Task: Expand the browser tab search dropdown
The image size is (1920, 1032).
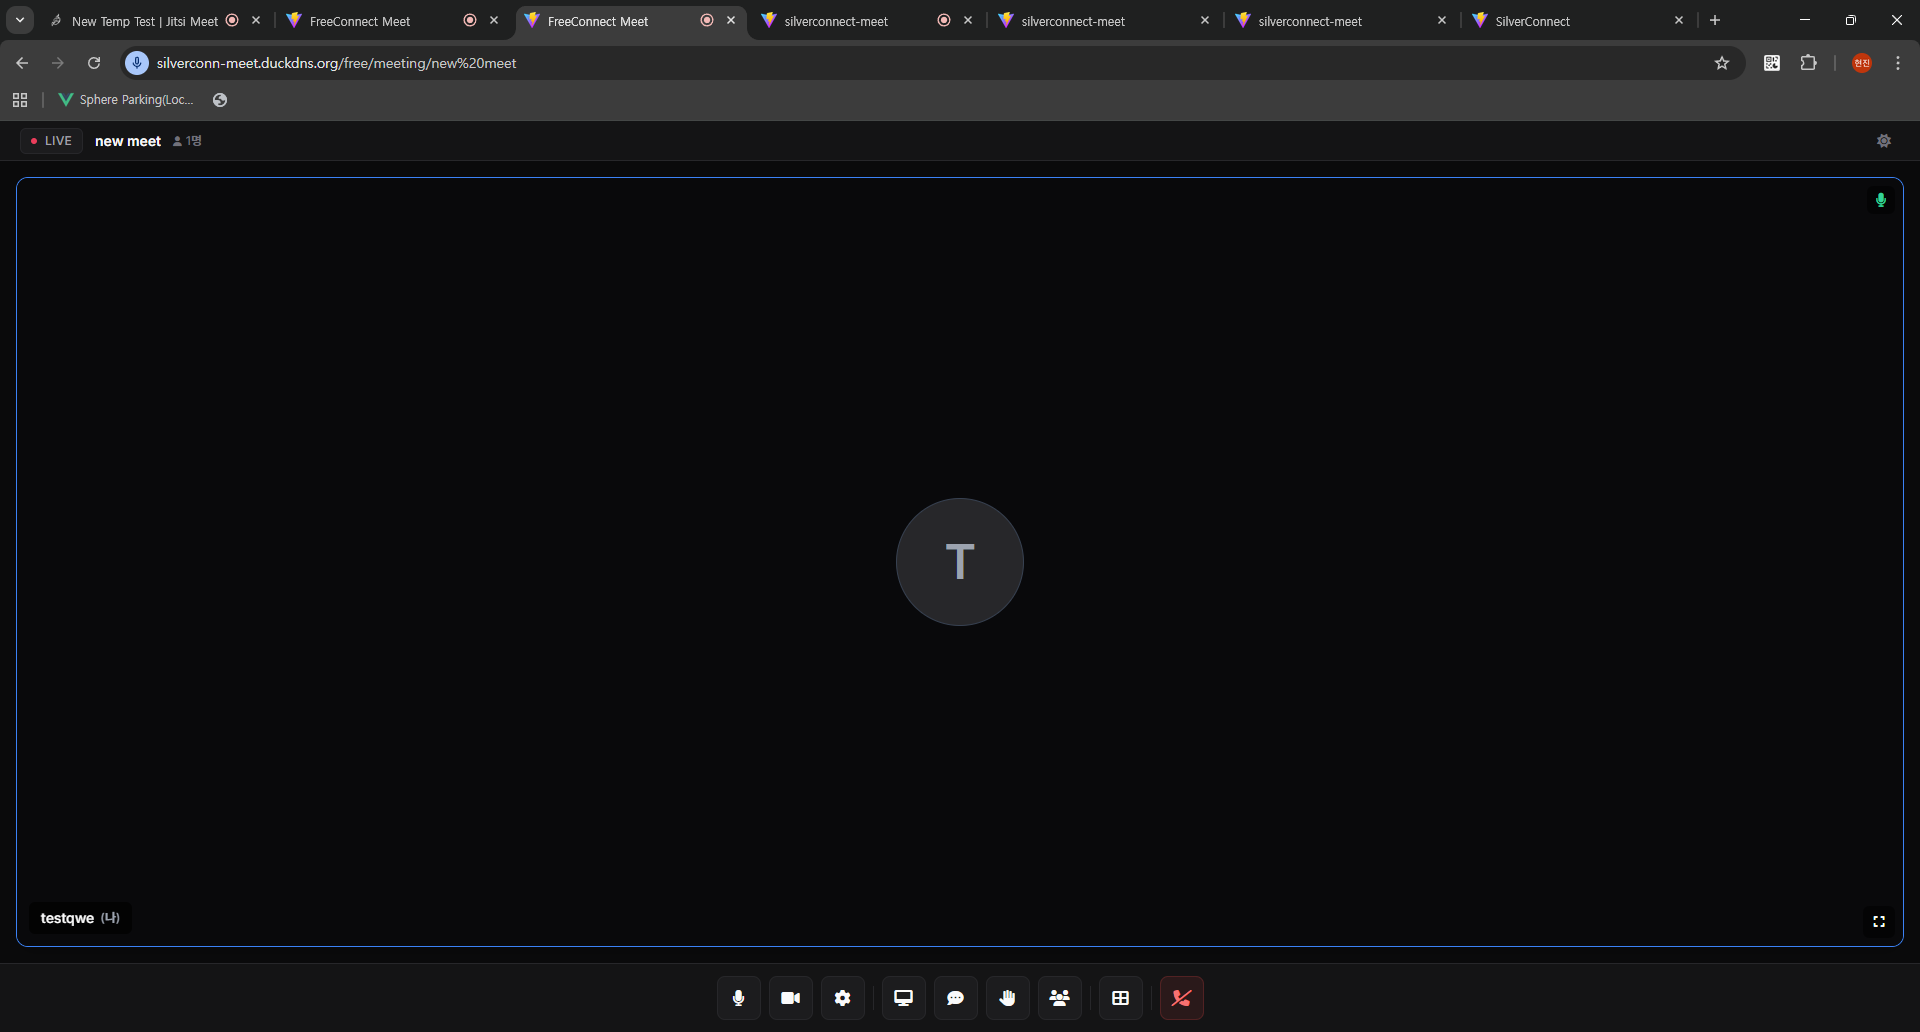Action: pos(20,20)
